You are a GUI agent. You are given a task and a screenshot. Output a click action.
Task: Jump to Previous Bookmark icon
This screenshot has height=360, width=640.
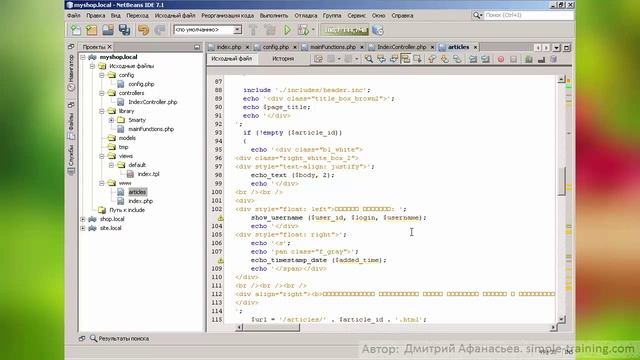point(432,59)
